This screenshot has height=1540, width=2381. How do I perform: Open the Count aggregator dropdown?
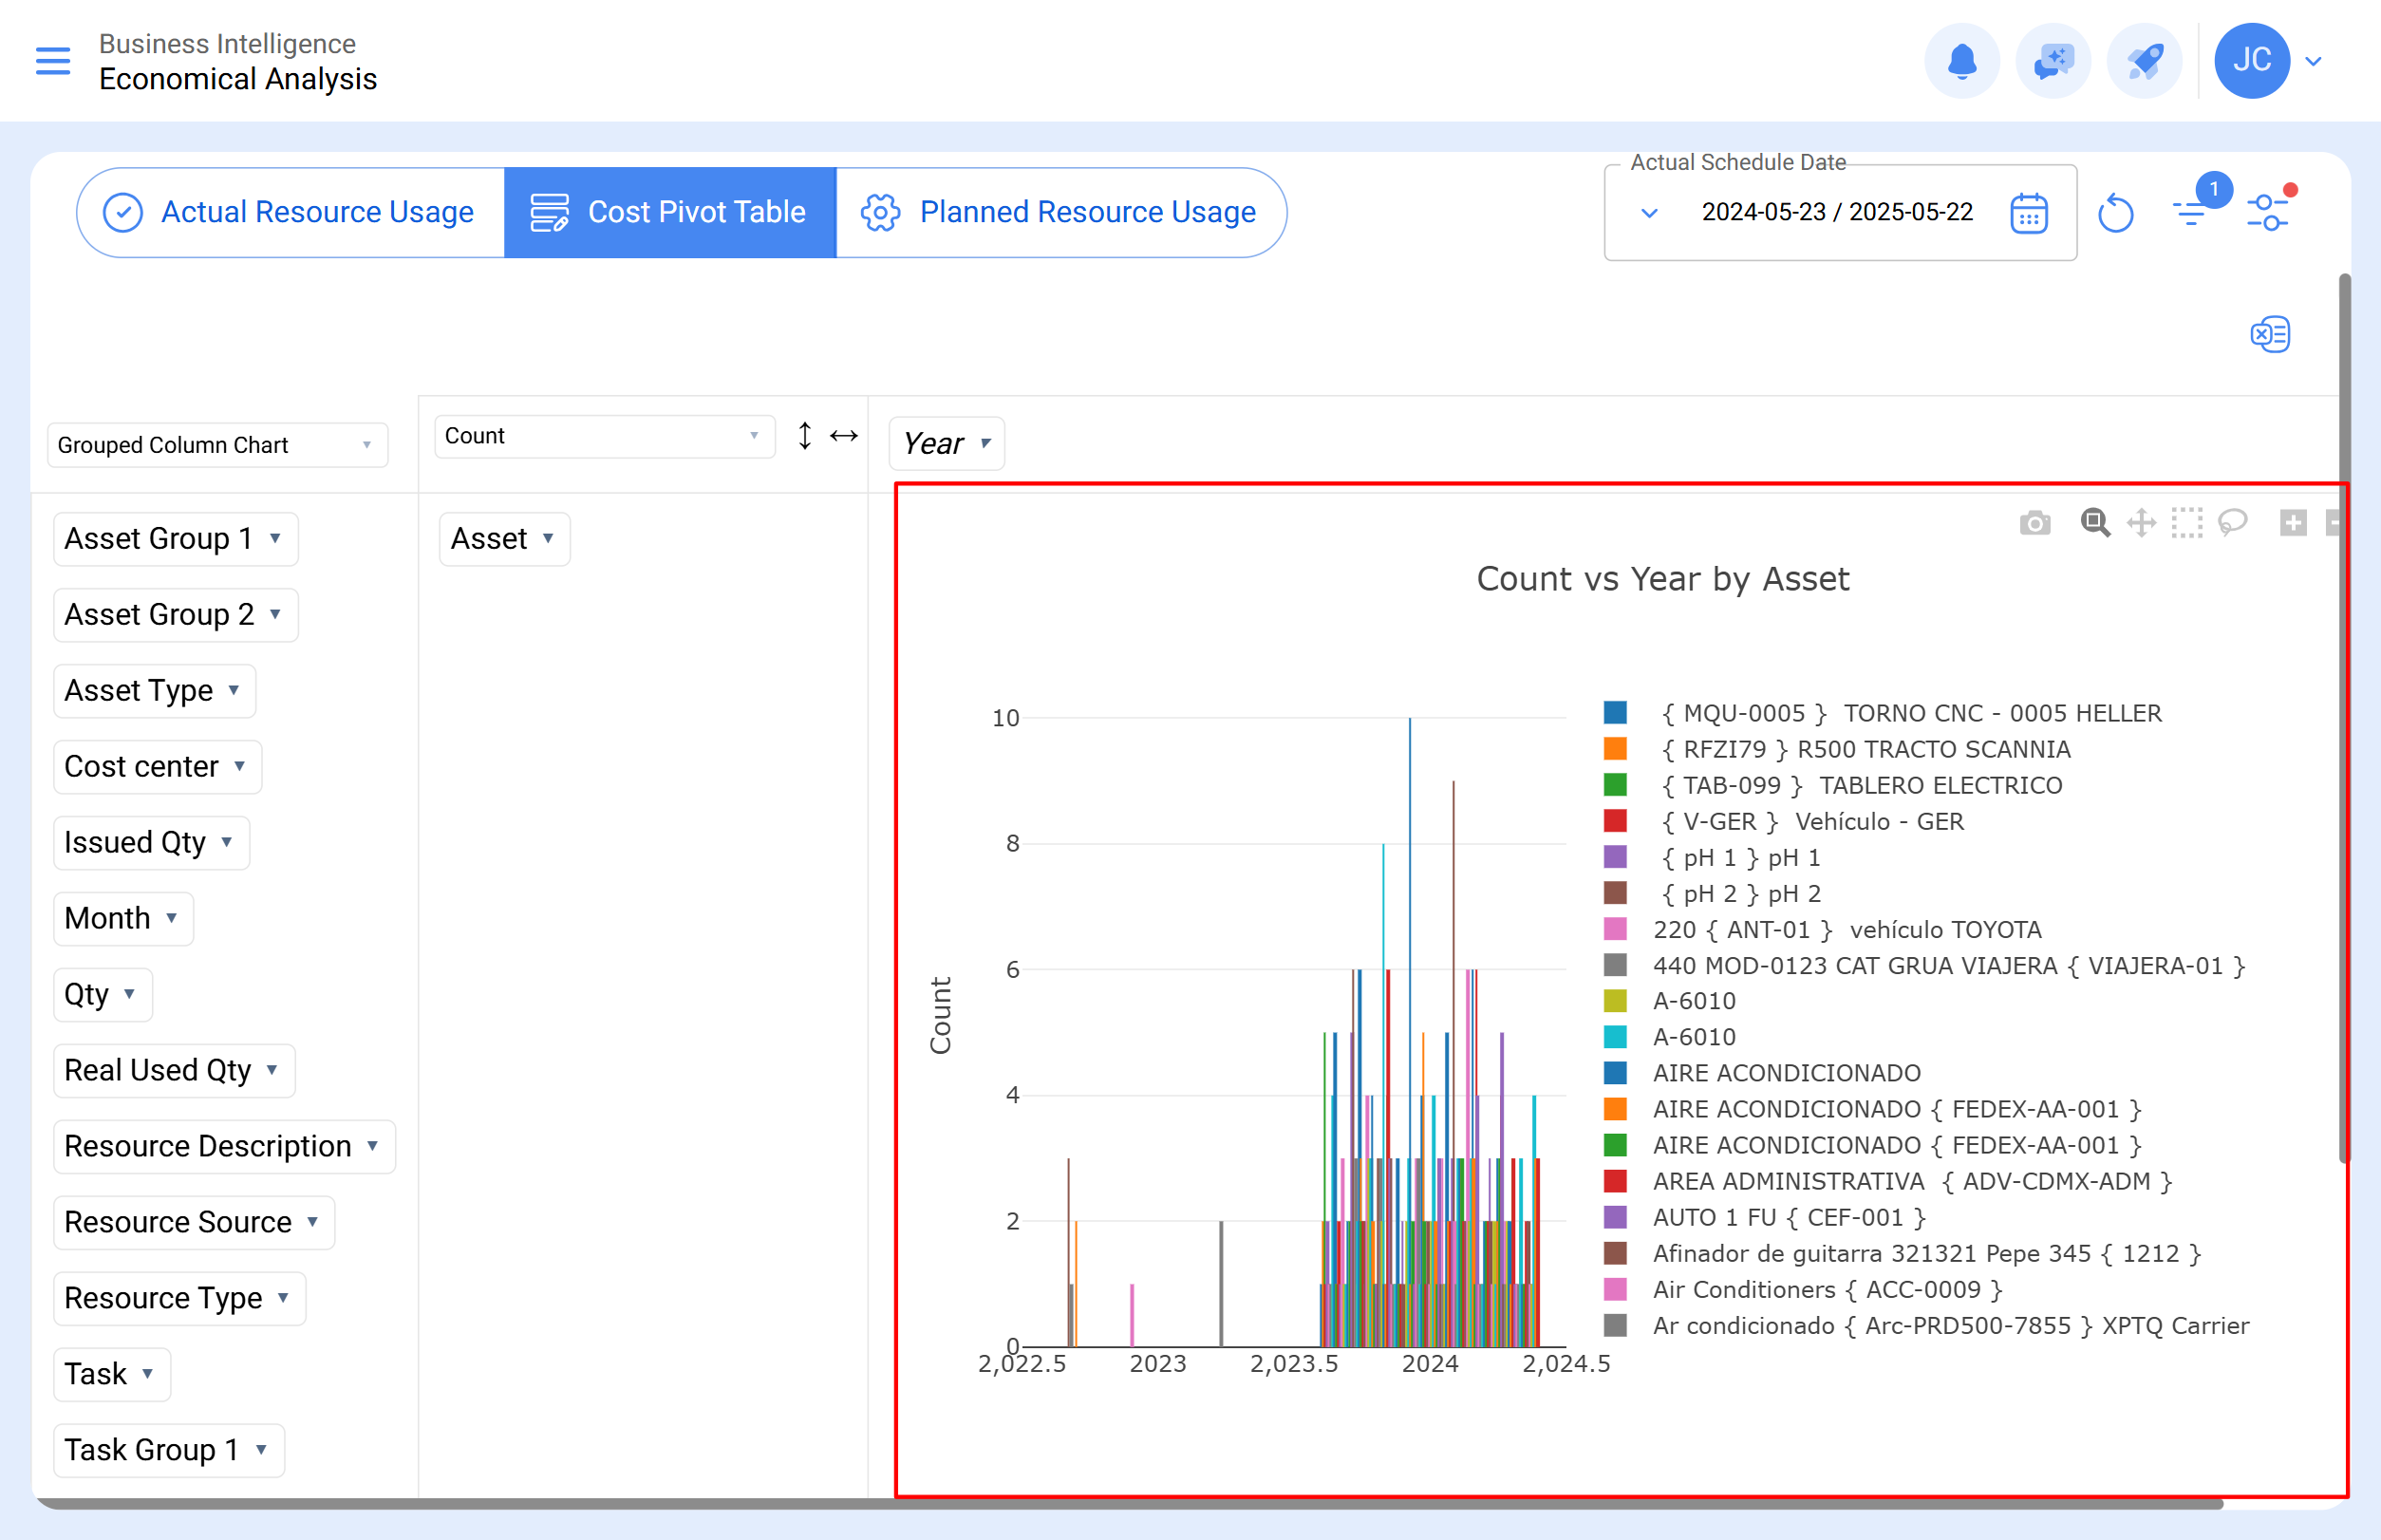coord(605,436)
